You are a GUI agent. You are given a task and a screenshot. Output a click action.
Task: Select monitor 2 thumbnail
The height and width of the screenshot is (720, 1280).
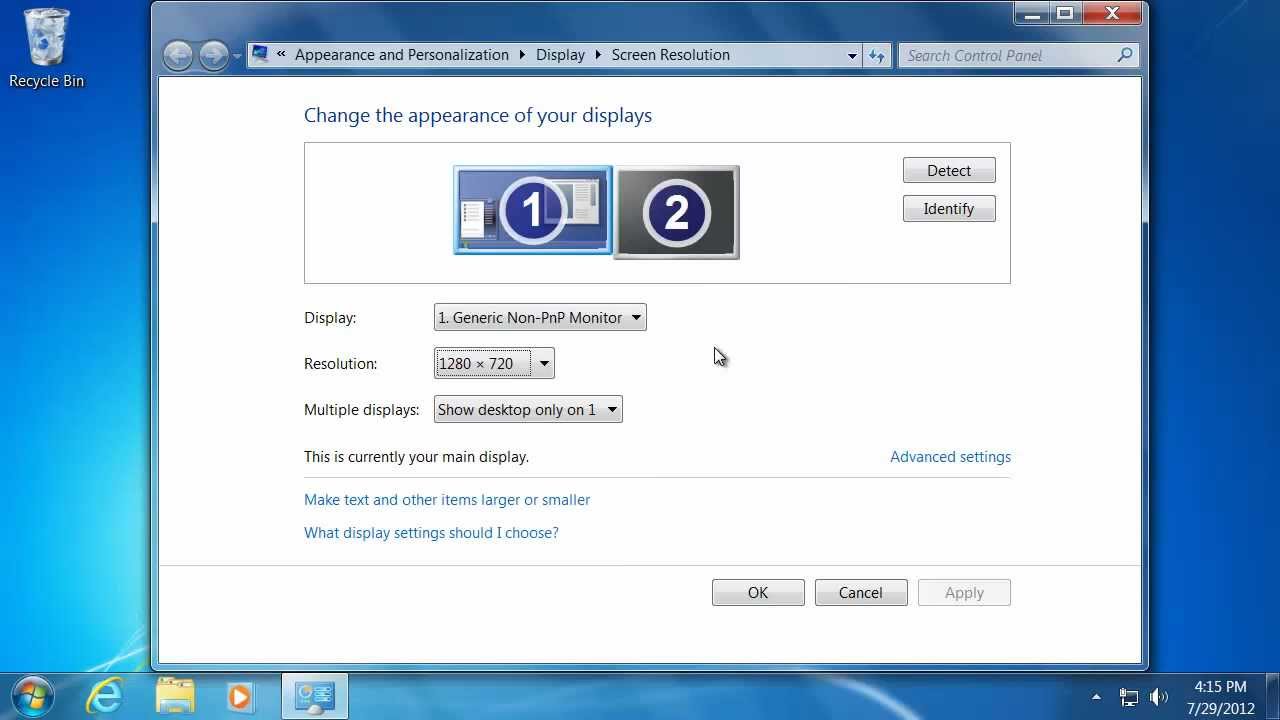pos(677,212)
